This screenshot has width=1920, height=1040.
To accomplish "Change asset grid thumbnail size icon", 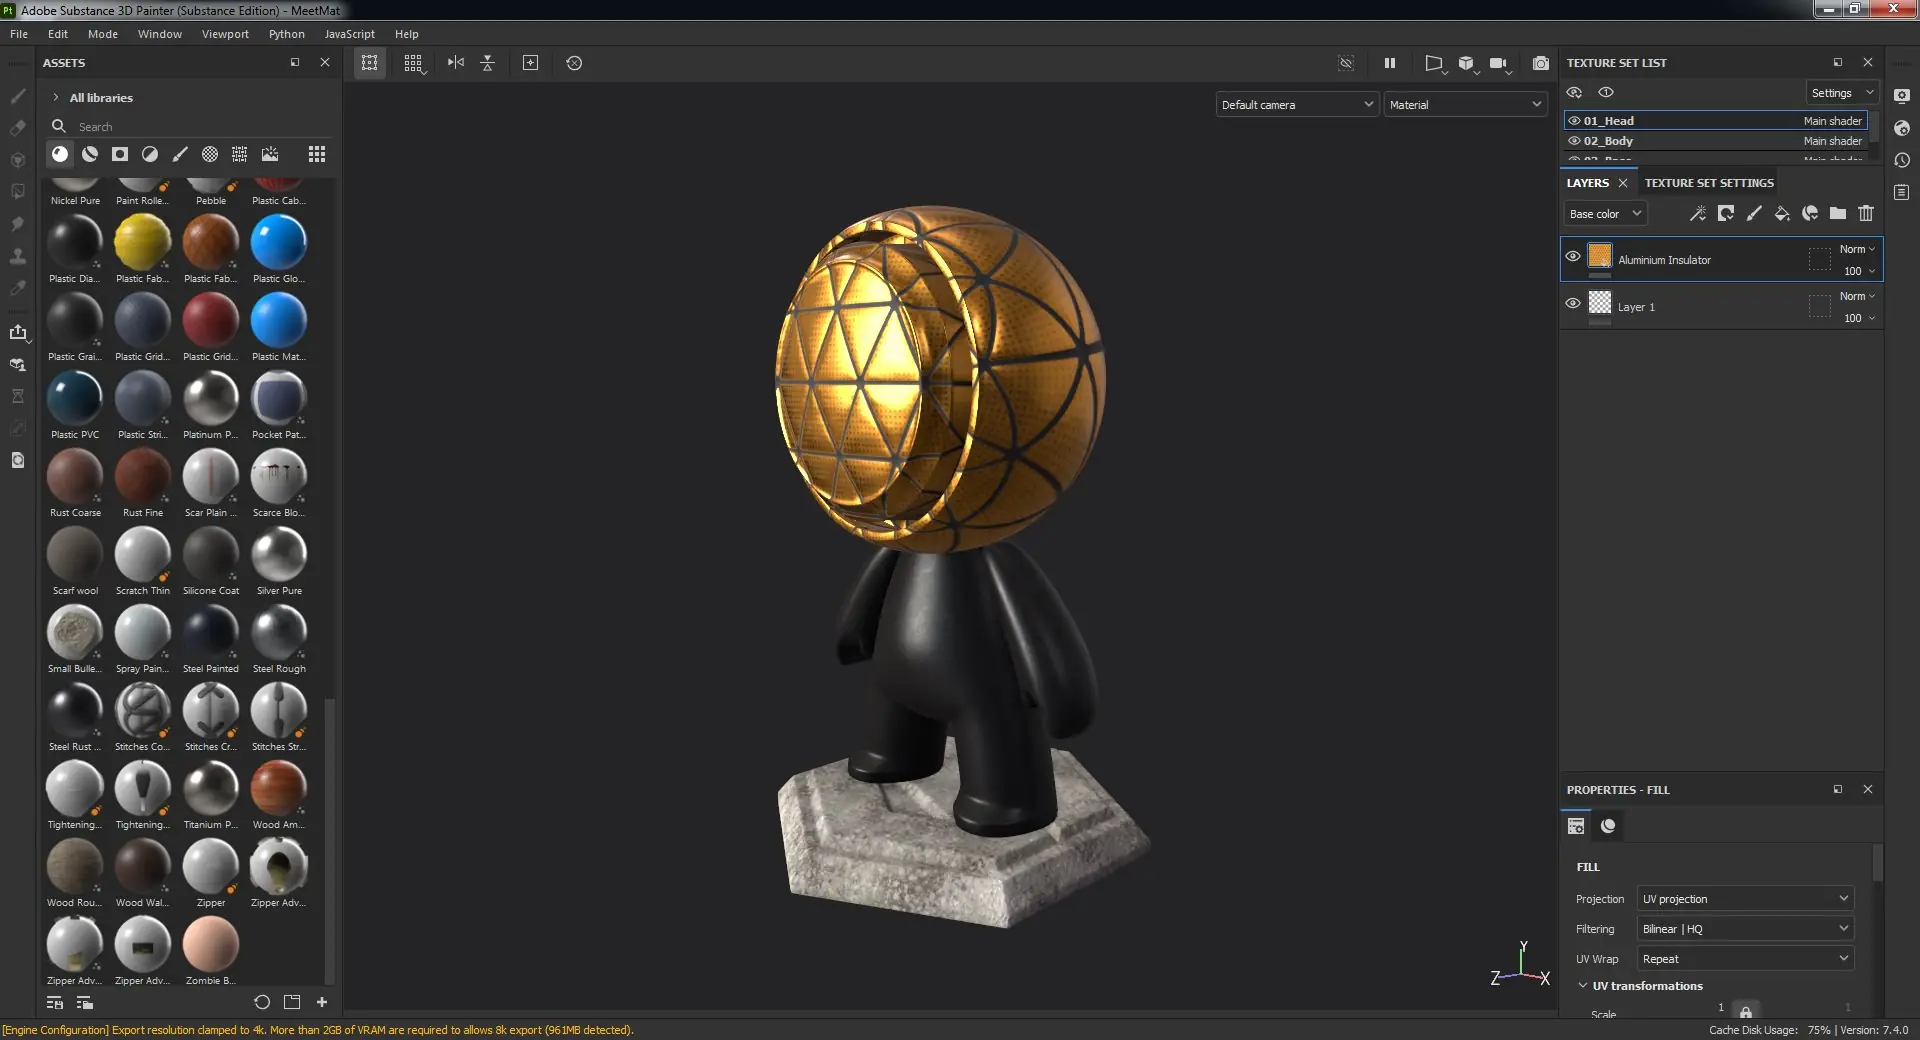I will (x=317, y=154).
